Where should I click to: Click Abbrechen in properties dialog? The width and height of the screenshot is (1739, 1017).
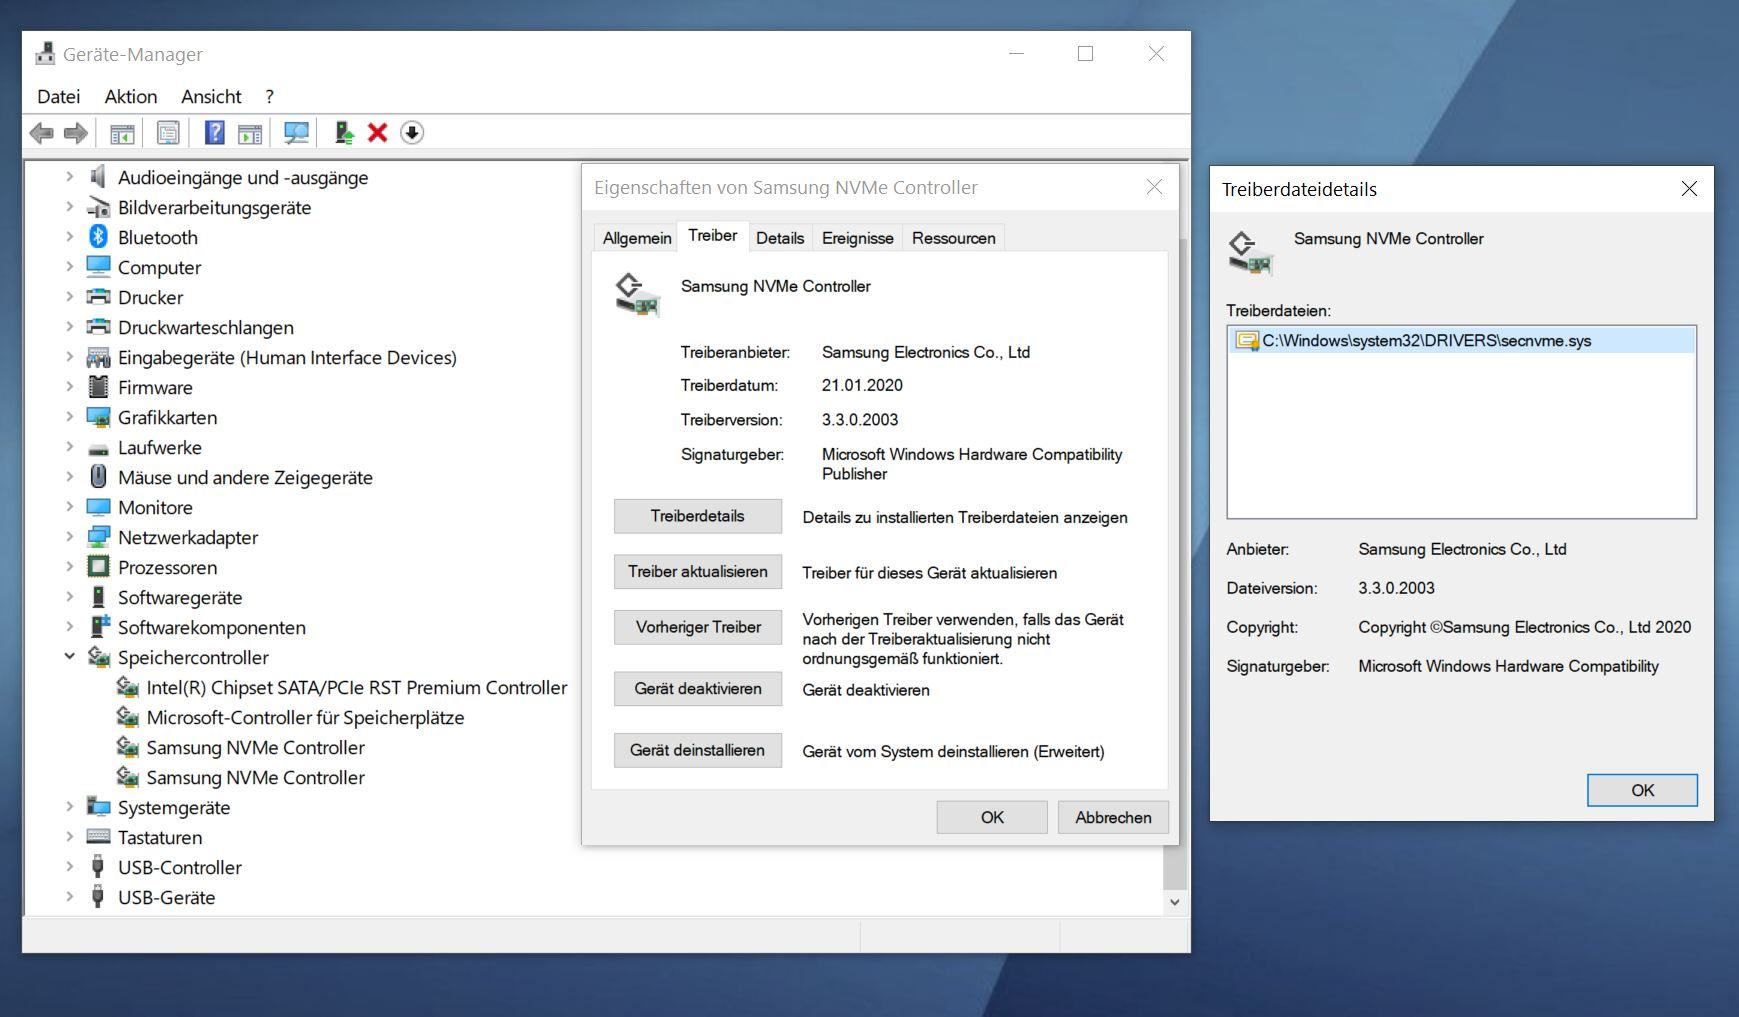pyautogui.click(x=1113, y=817)
